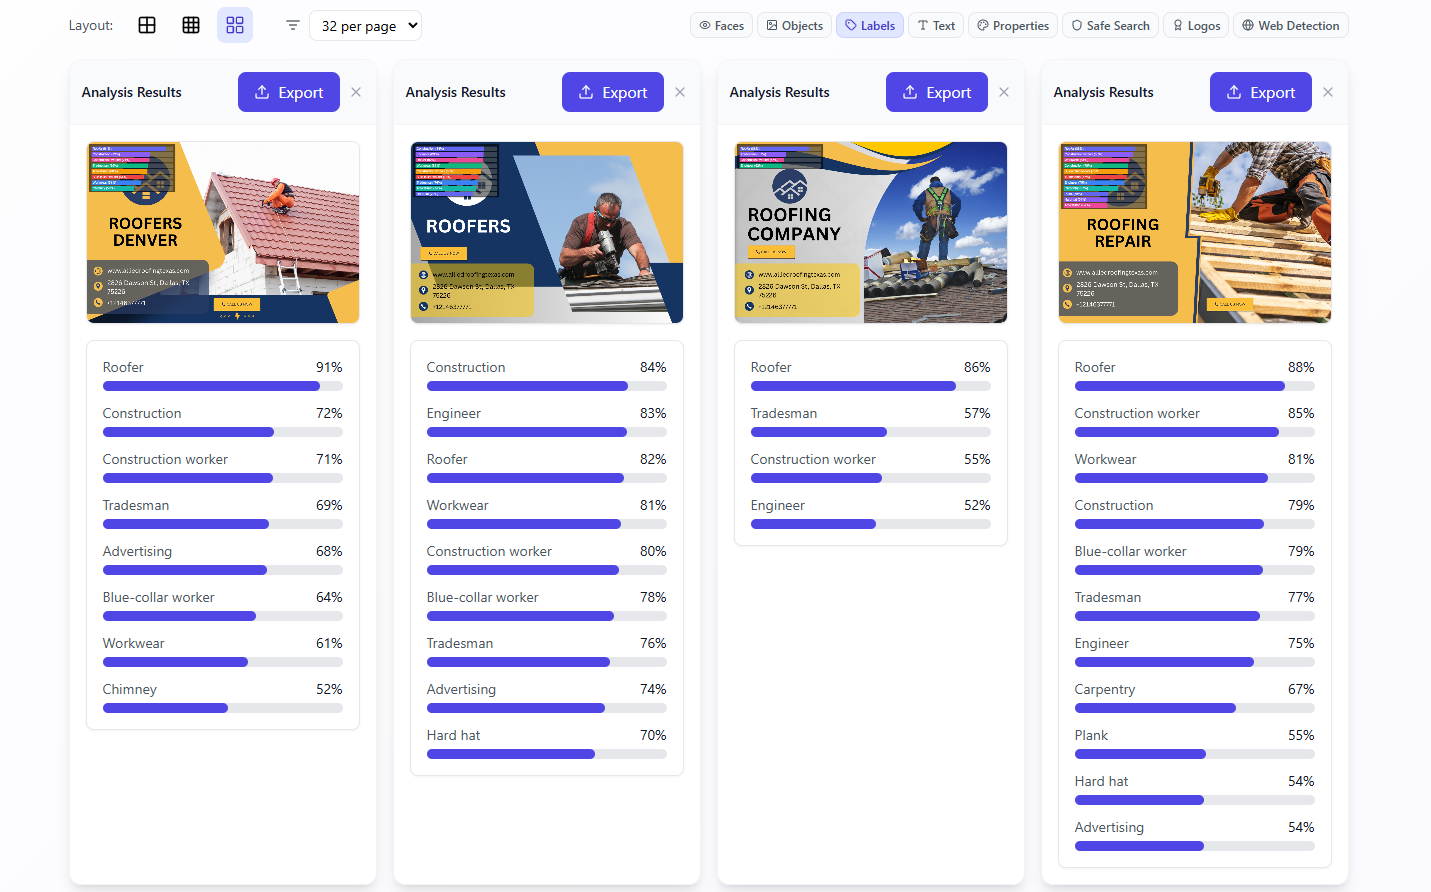The width and height of the screenshot is (1431, 892).
Task: Open the filter lines icon
Action: point(293,25)
